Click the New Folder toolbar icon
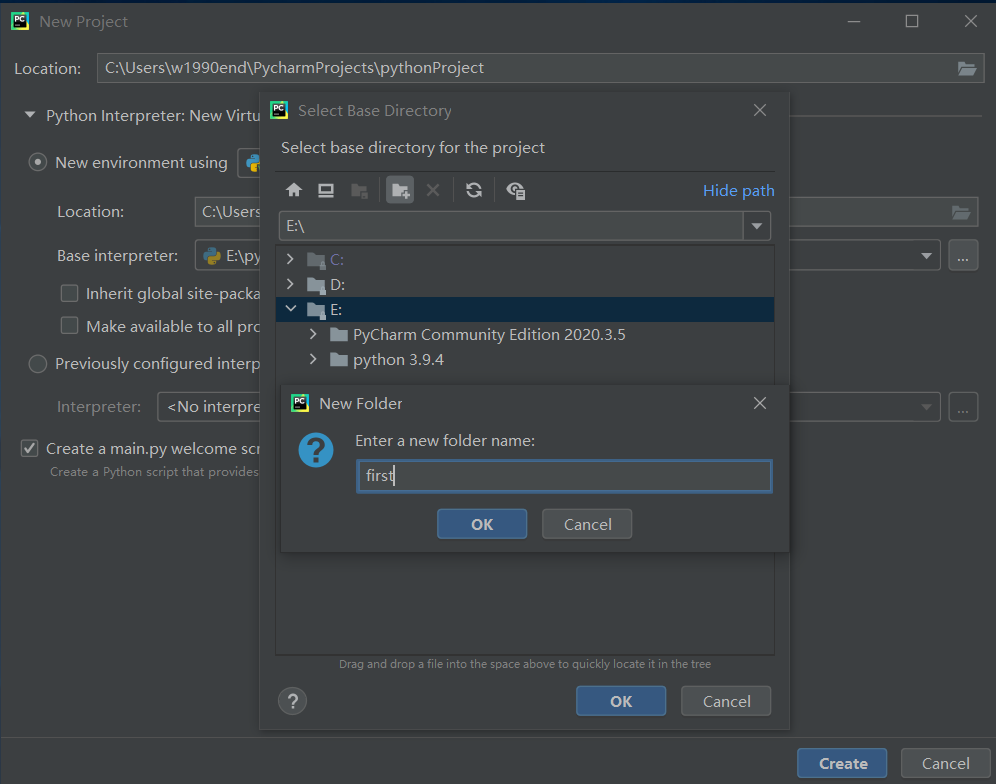The height and width of the screenshot is (784, 996). pos(400,190)
